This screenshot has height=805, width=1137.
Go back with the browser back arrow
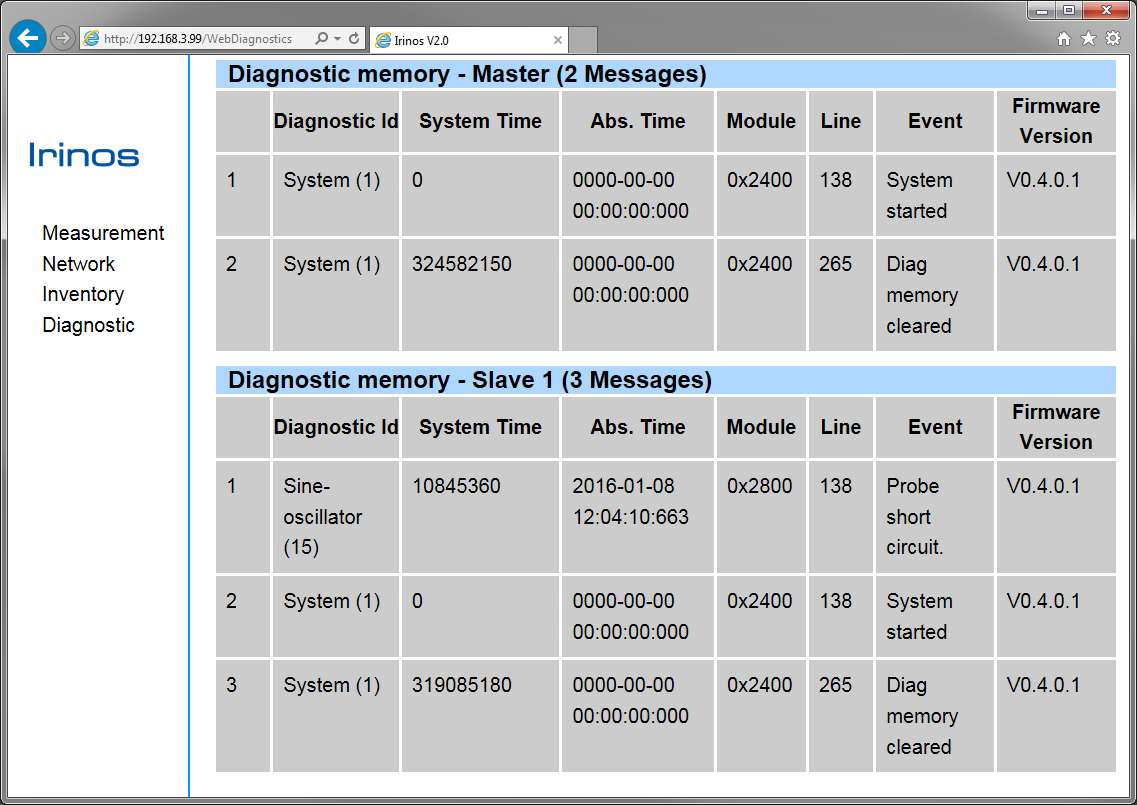(28, 38)
